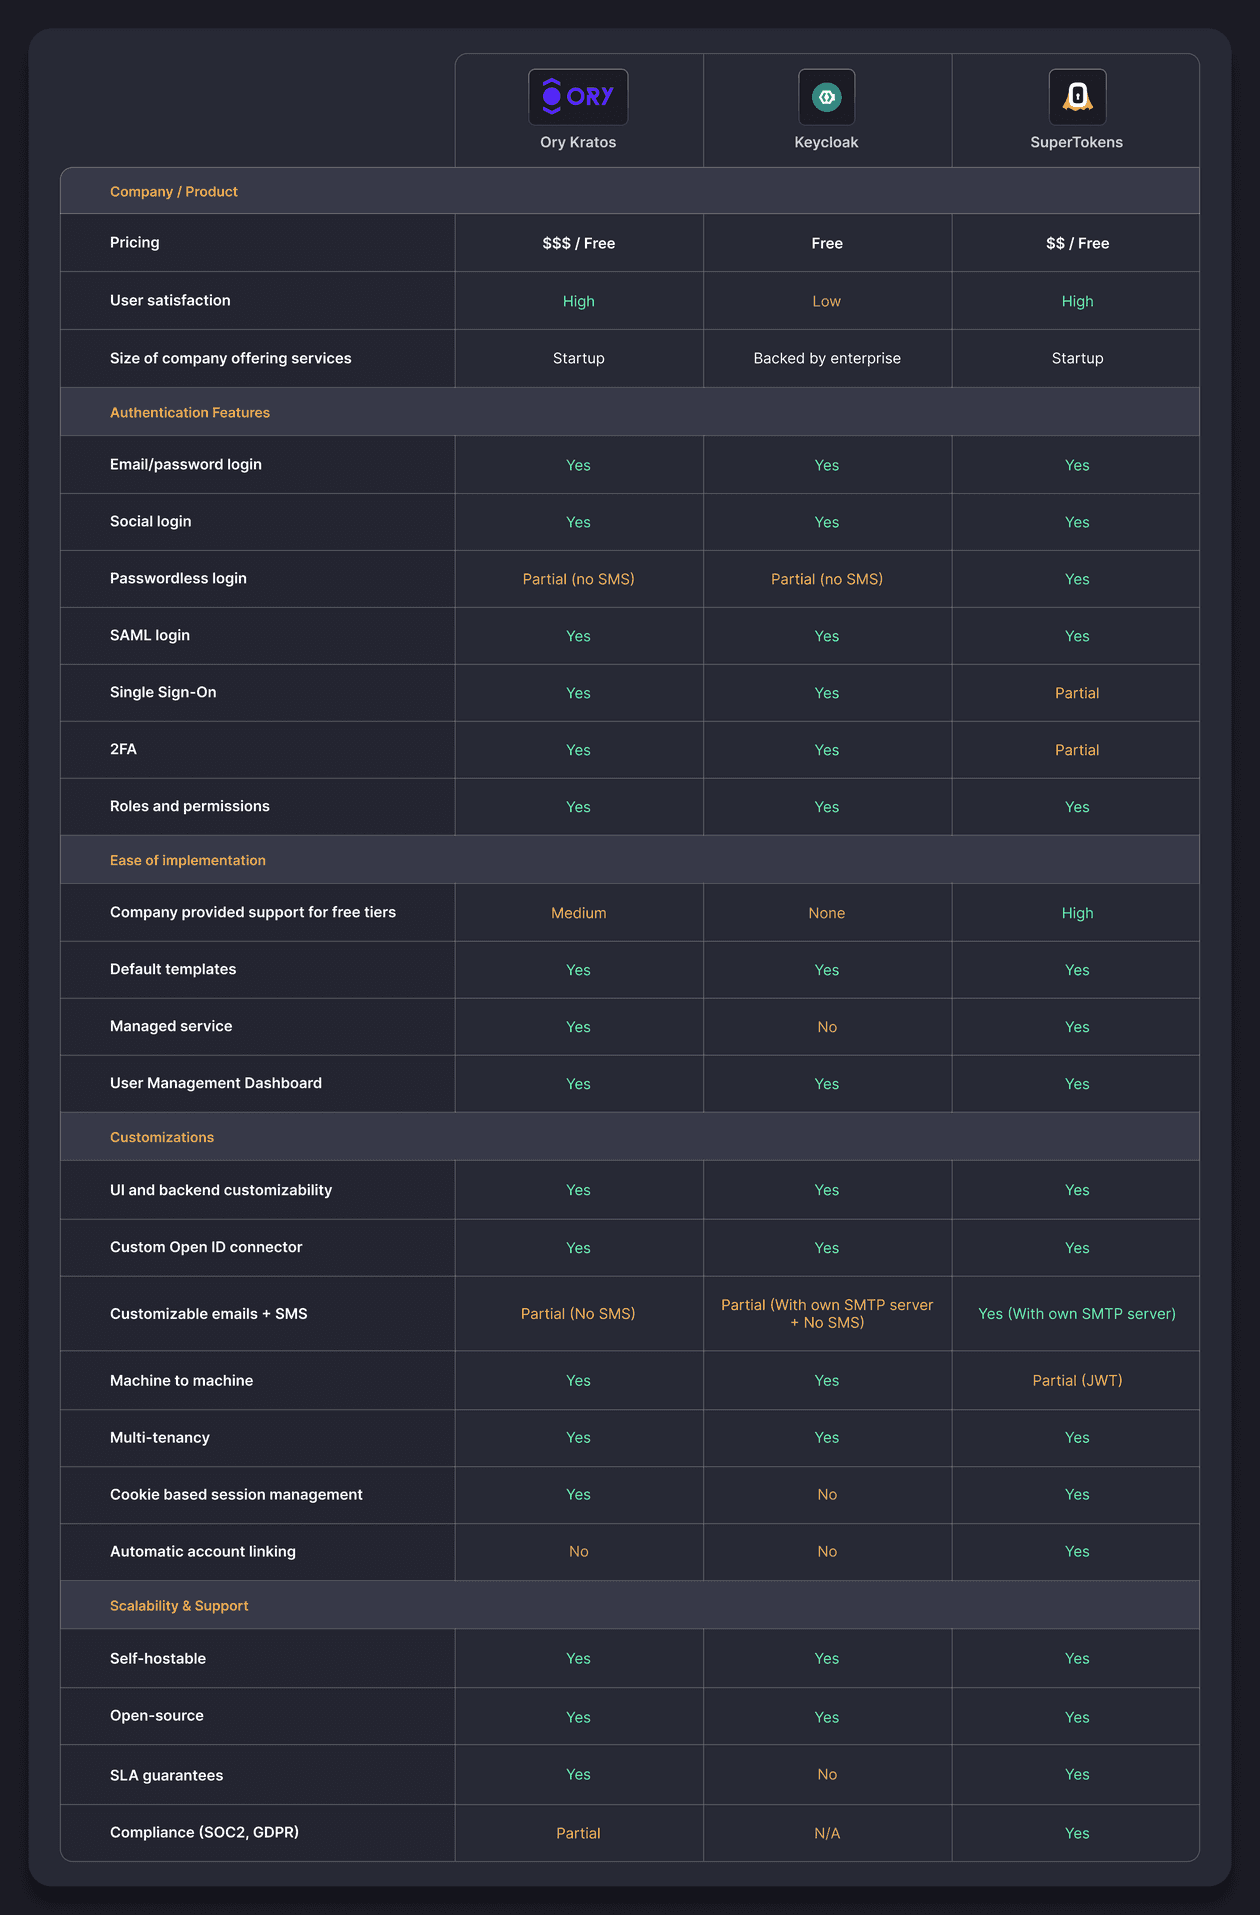Image resolution: width=1260 pixels, height=1915 pixels.
Task: Select the SuperTokens column label
Action: pyautogui.click(x=1077, y=142)
